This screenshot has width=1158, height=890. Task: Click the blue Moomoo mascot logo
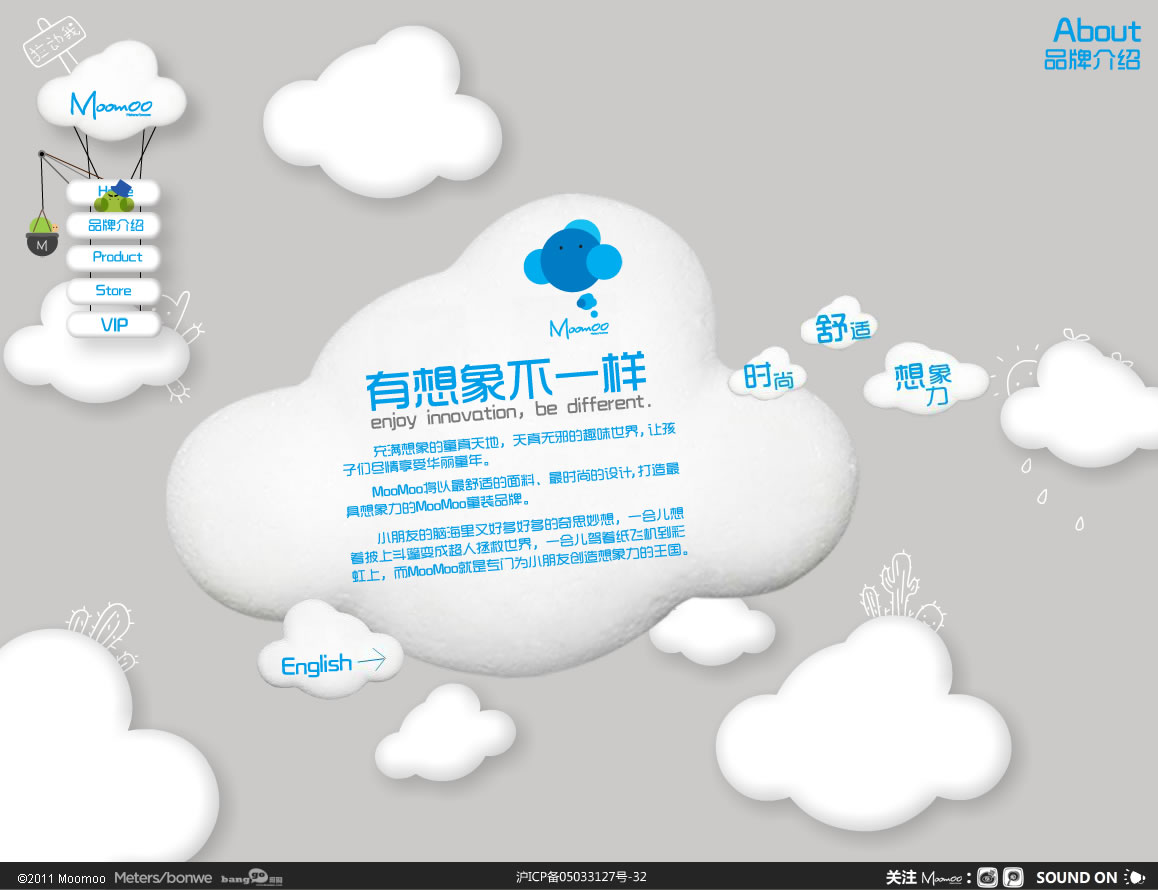(575, 279)
